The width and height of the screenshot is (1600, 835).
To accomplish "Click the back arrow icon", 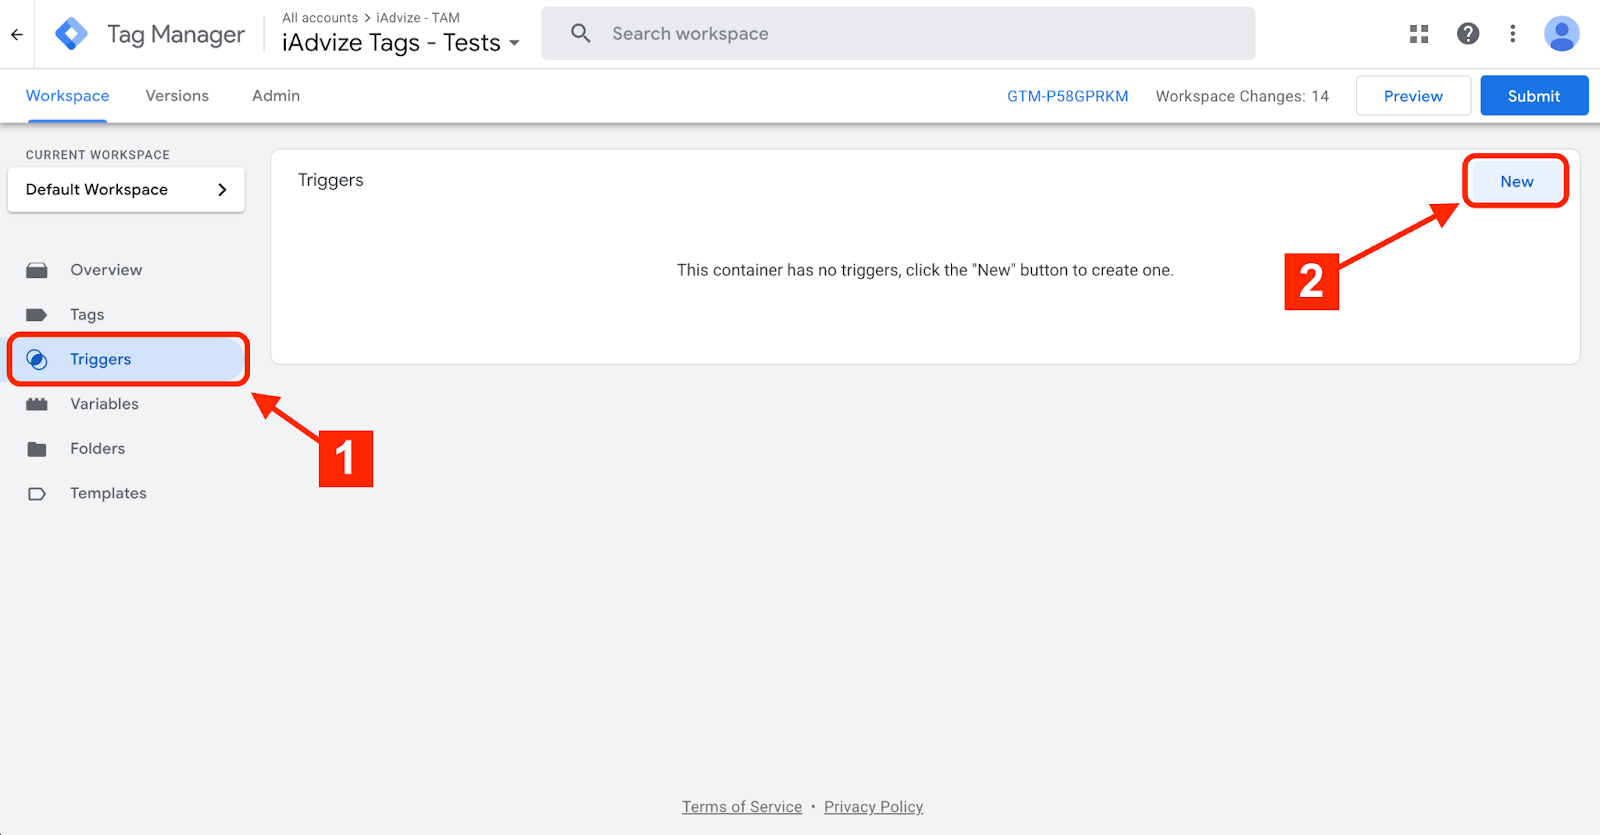I will (17, 34).
